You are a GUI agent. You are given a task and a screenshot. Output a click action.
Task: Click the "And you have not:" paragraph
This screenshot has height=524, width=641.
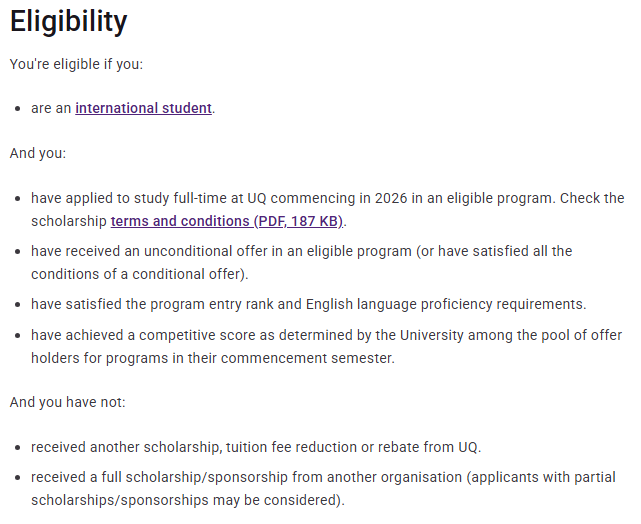(67, 402)
